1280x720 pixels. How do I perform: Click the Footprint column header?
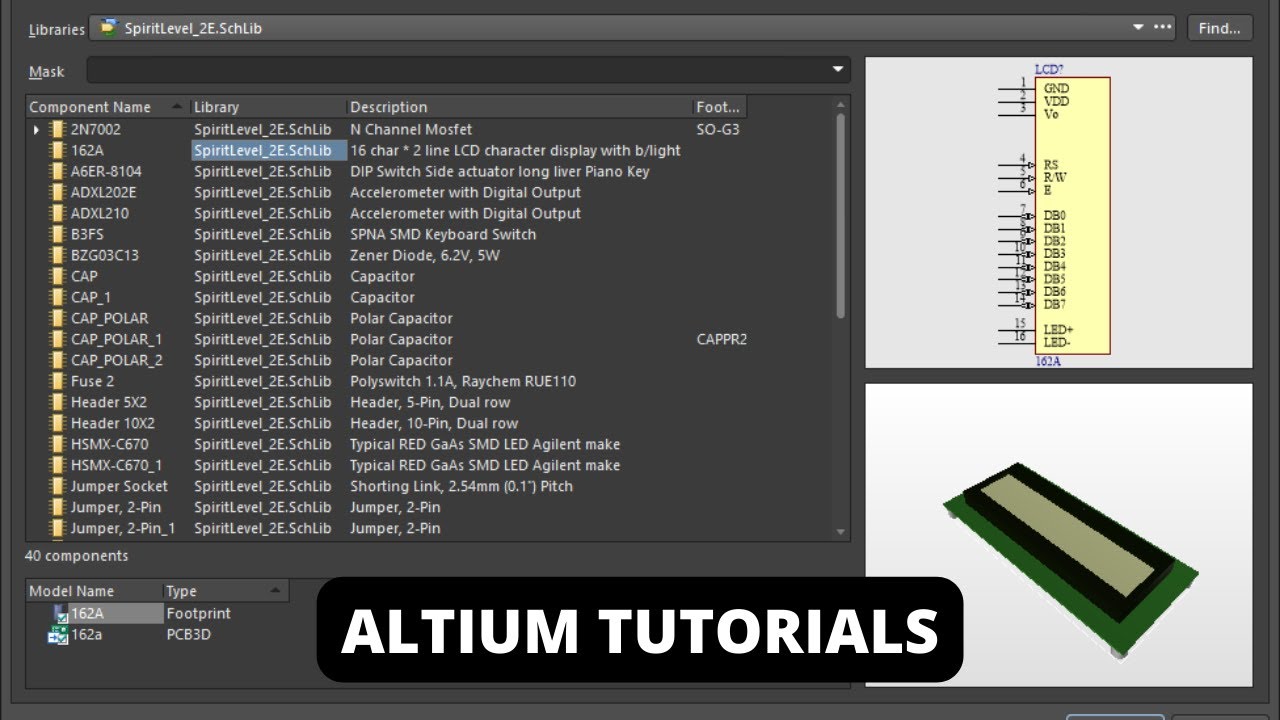pos(719,107)
